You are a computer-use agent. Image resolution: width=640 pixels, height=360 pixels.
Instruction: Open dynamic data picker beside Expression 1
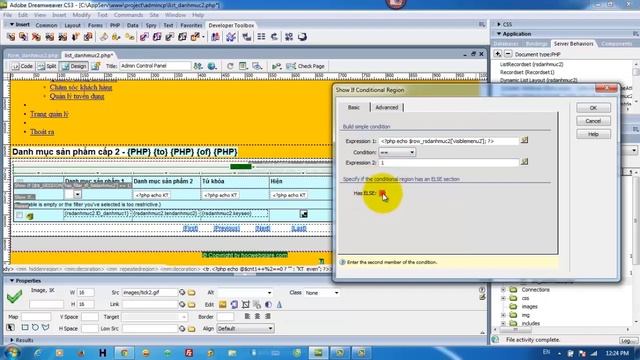(x=524, y=140)
